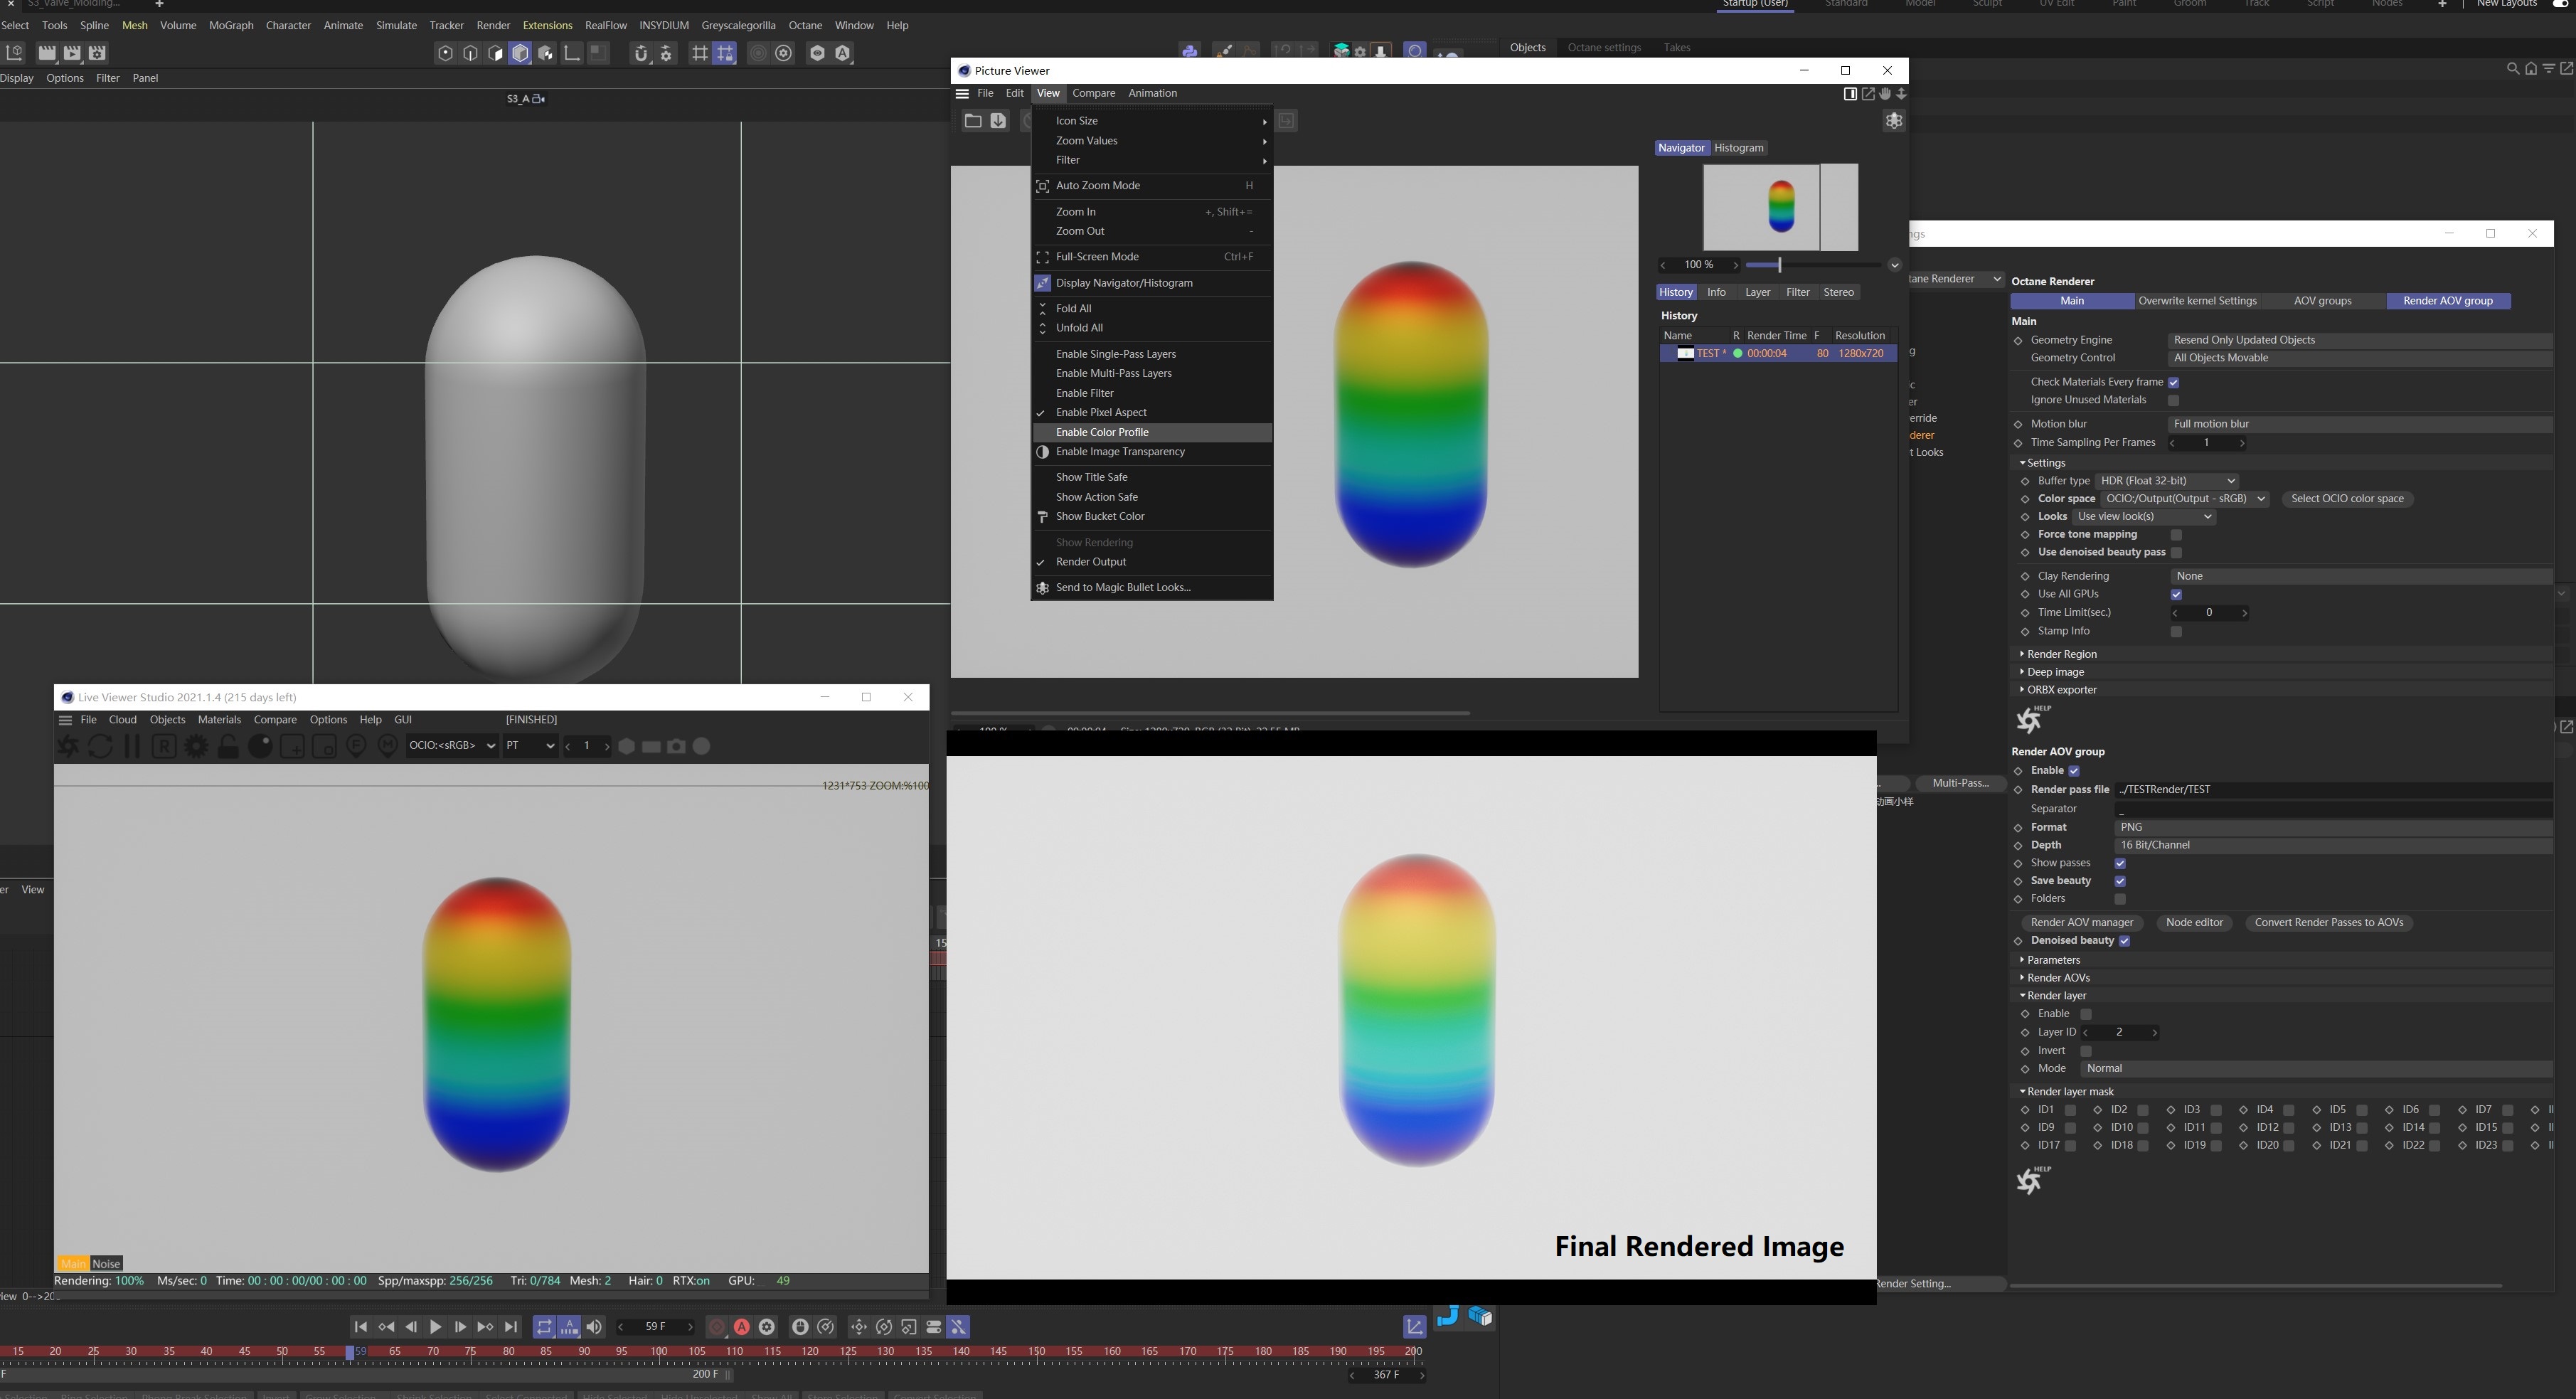
Task: Click the render region R icon
Action: point(164,747)
